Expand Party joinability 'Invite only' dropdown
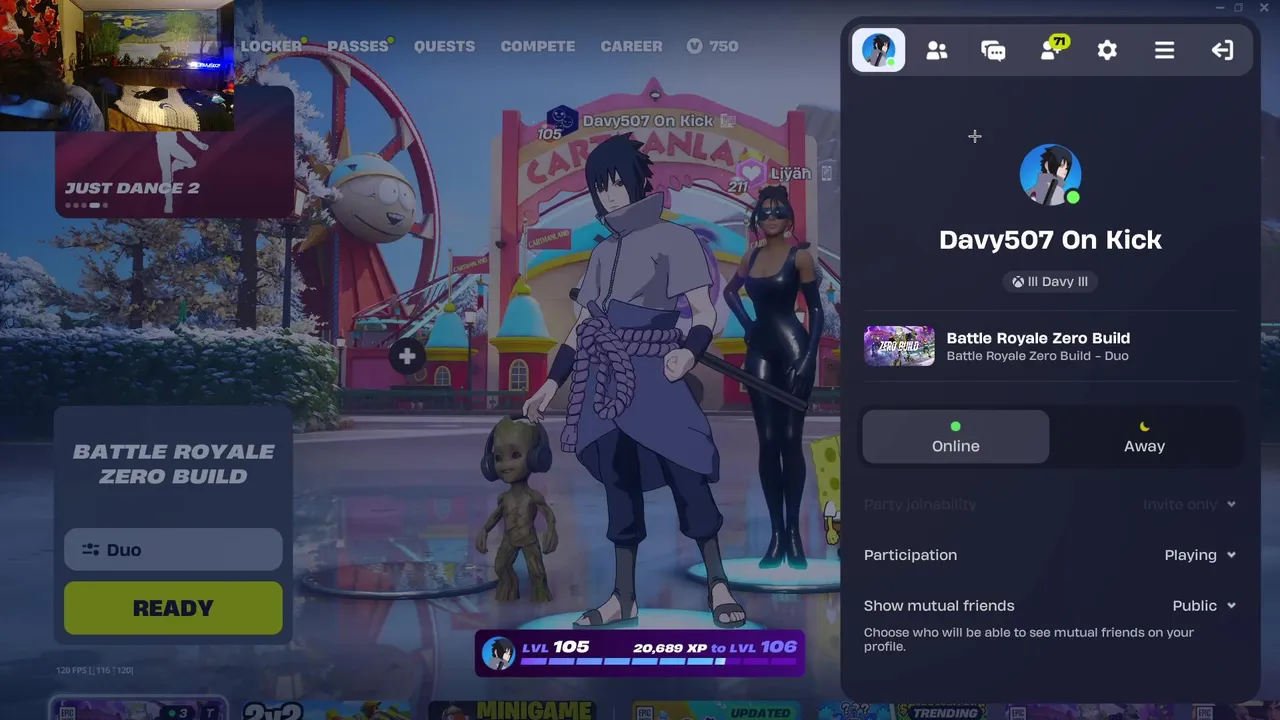The height and width of the screenshot is (720, 1280). [1189, 504]
